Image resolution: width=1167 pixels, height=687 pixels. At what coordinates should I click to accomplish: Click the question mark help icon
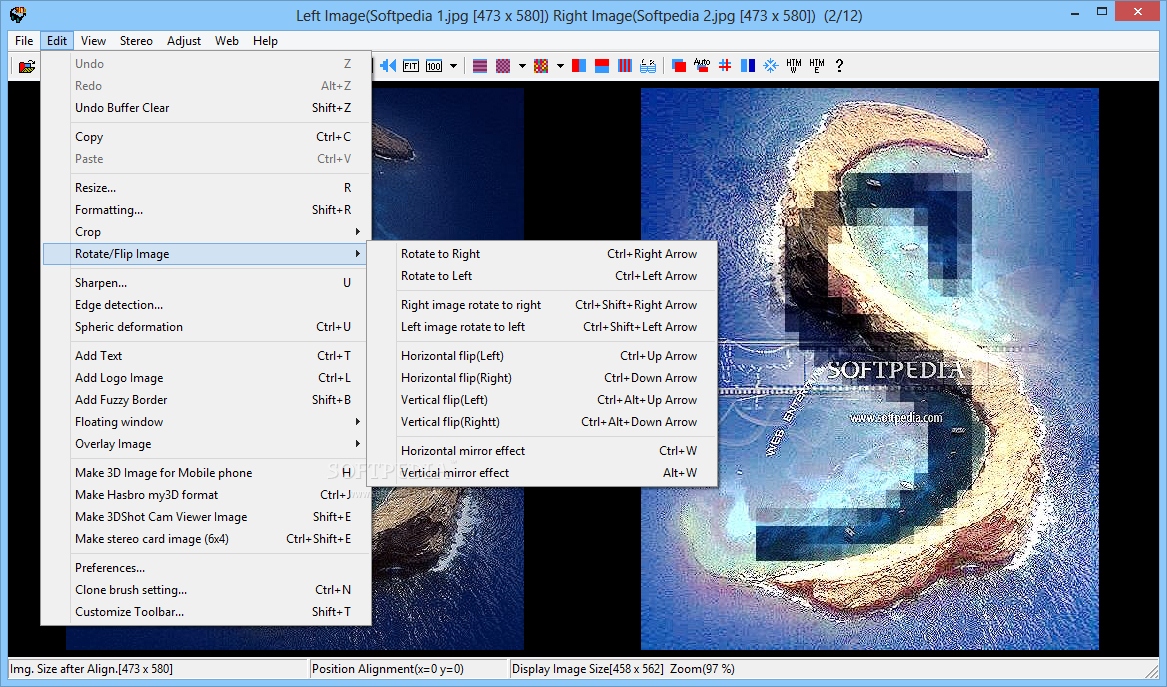[x=840, y=65]
